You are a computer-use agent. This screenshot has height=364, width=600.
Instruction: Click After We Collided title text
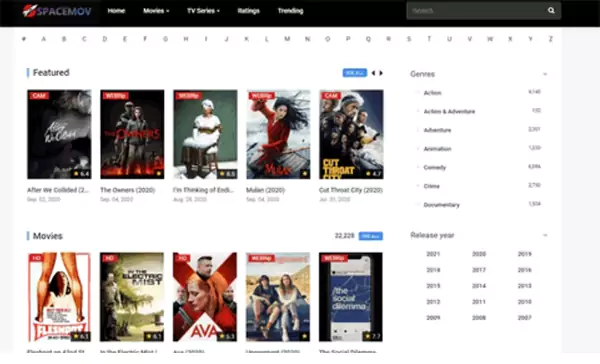[58, 190]
